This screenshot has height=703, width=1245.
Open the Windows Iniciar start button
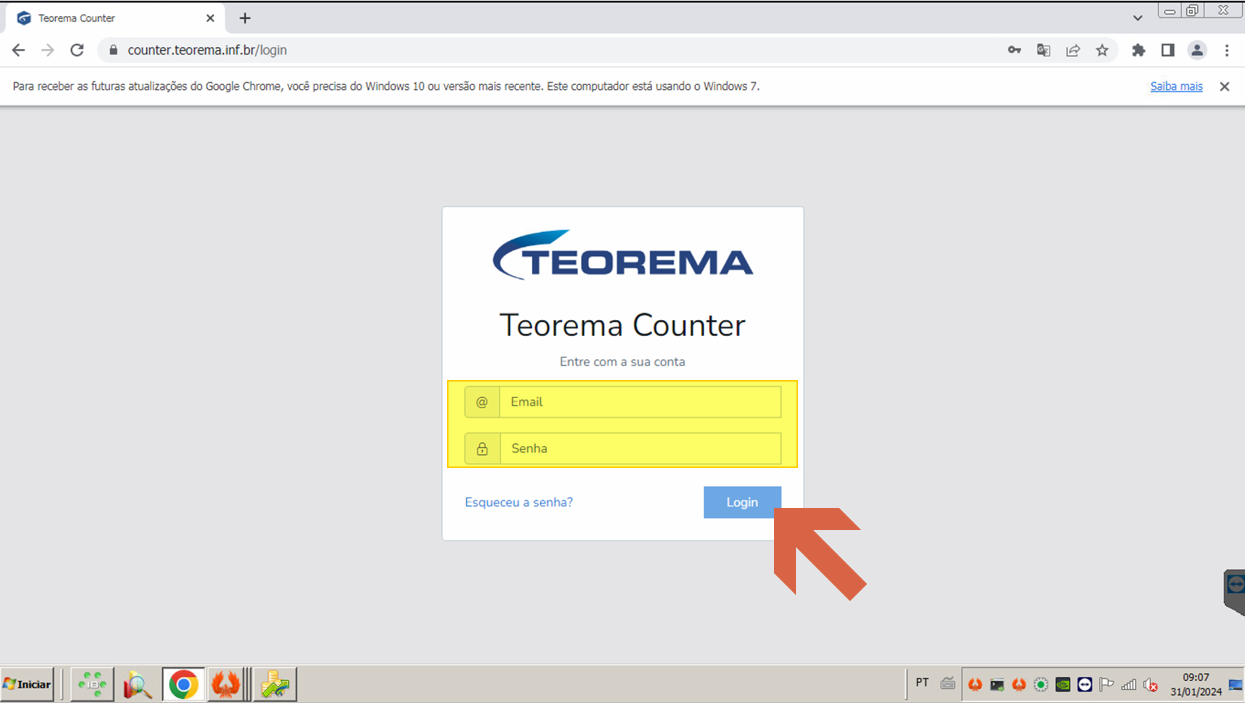[27, 684]
